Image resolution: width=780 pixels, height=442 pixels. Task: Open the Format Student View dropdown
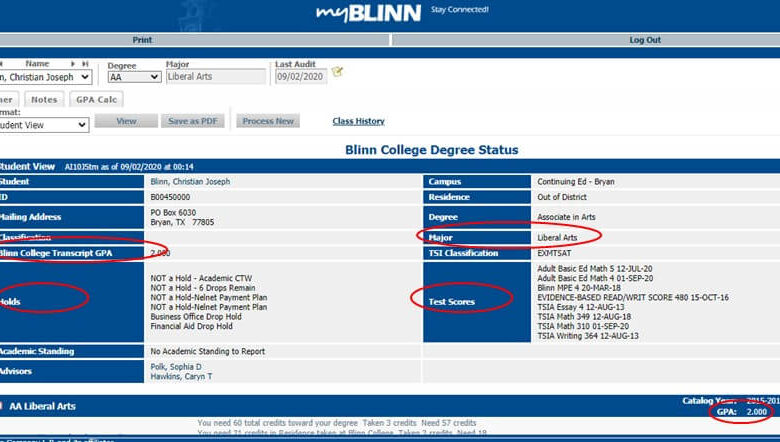tap(44, 125)
